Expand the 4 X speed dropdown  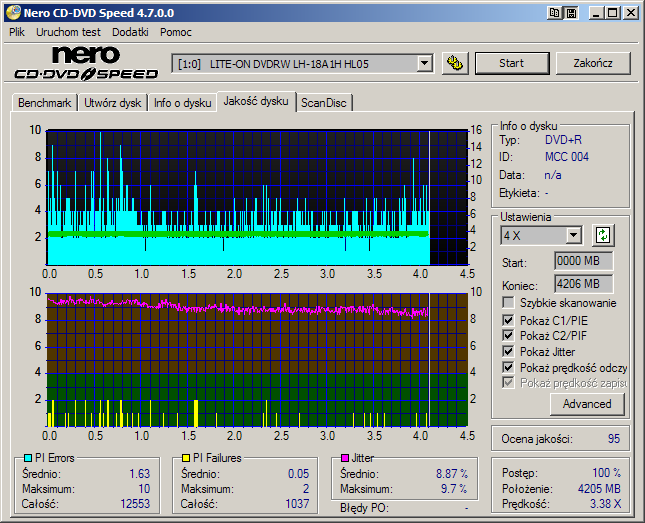click(x=573, y=236)
